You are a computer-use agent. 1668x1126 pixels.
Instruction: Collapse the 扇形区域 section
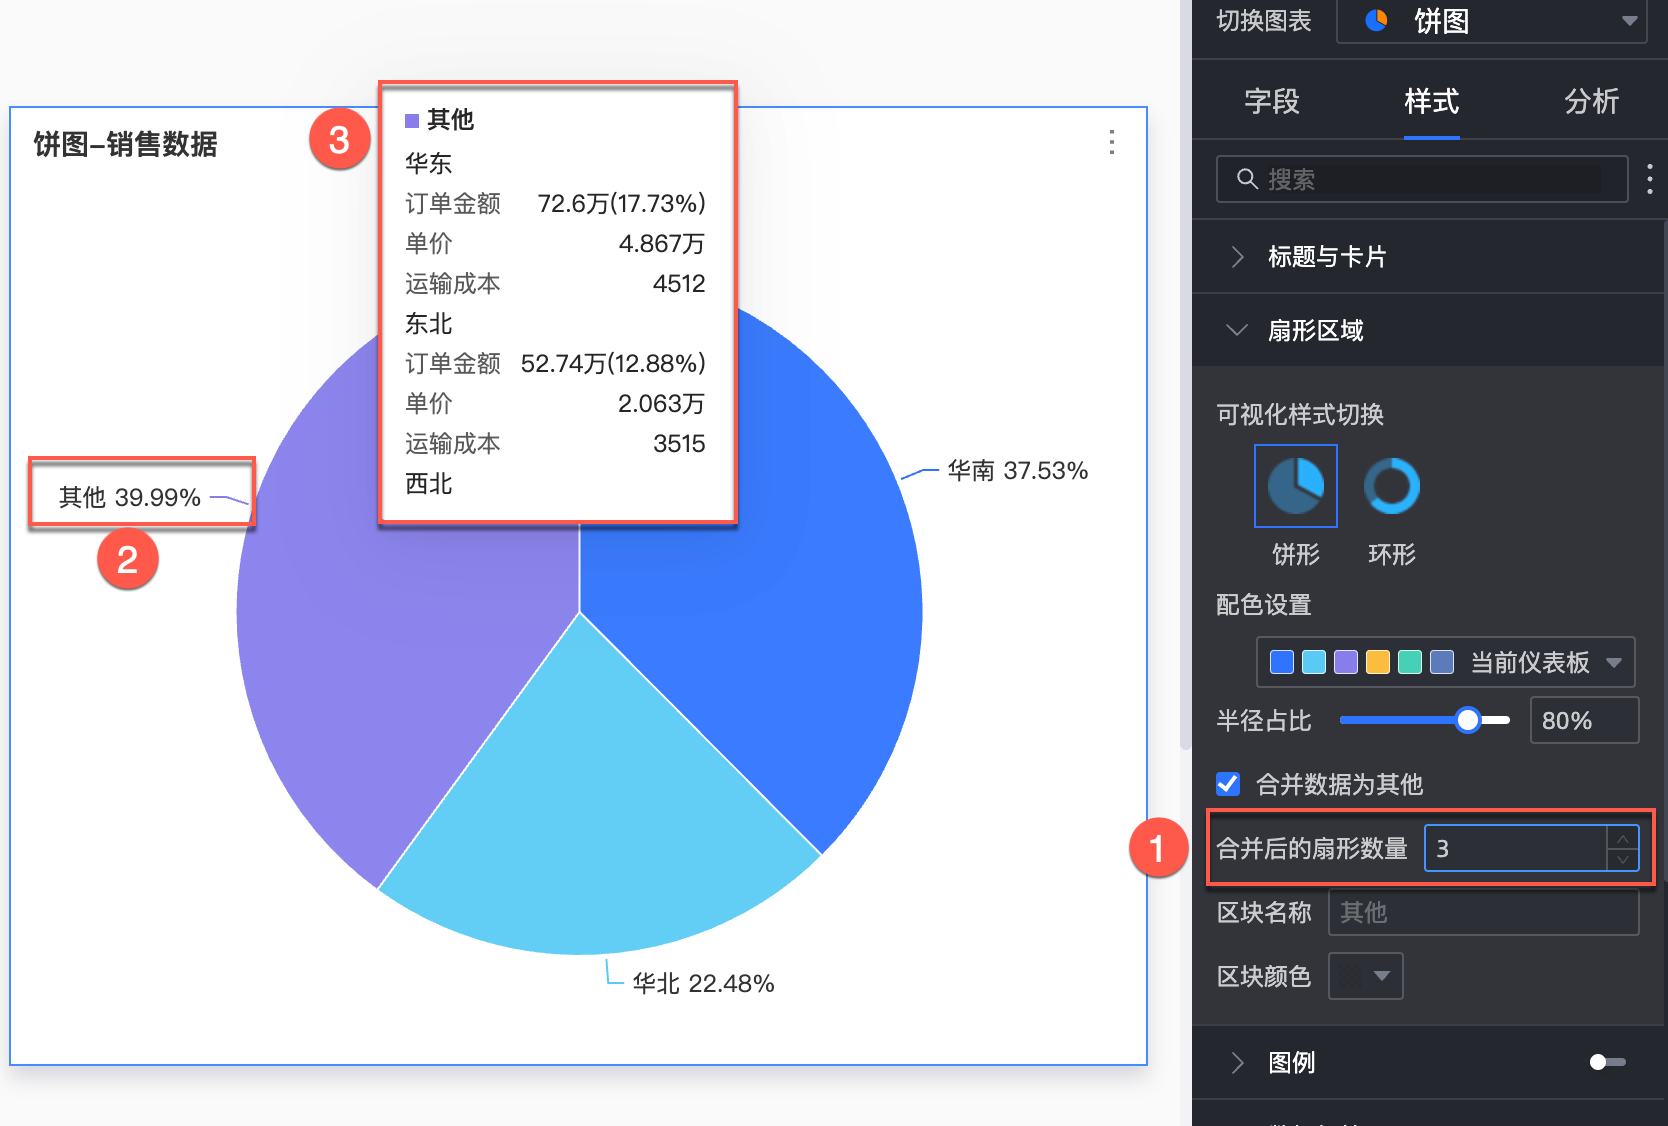pos(1315,330)
